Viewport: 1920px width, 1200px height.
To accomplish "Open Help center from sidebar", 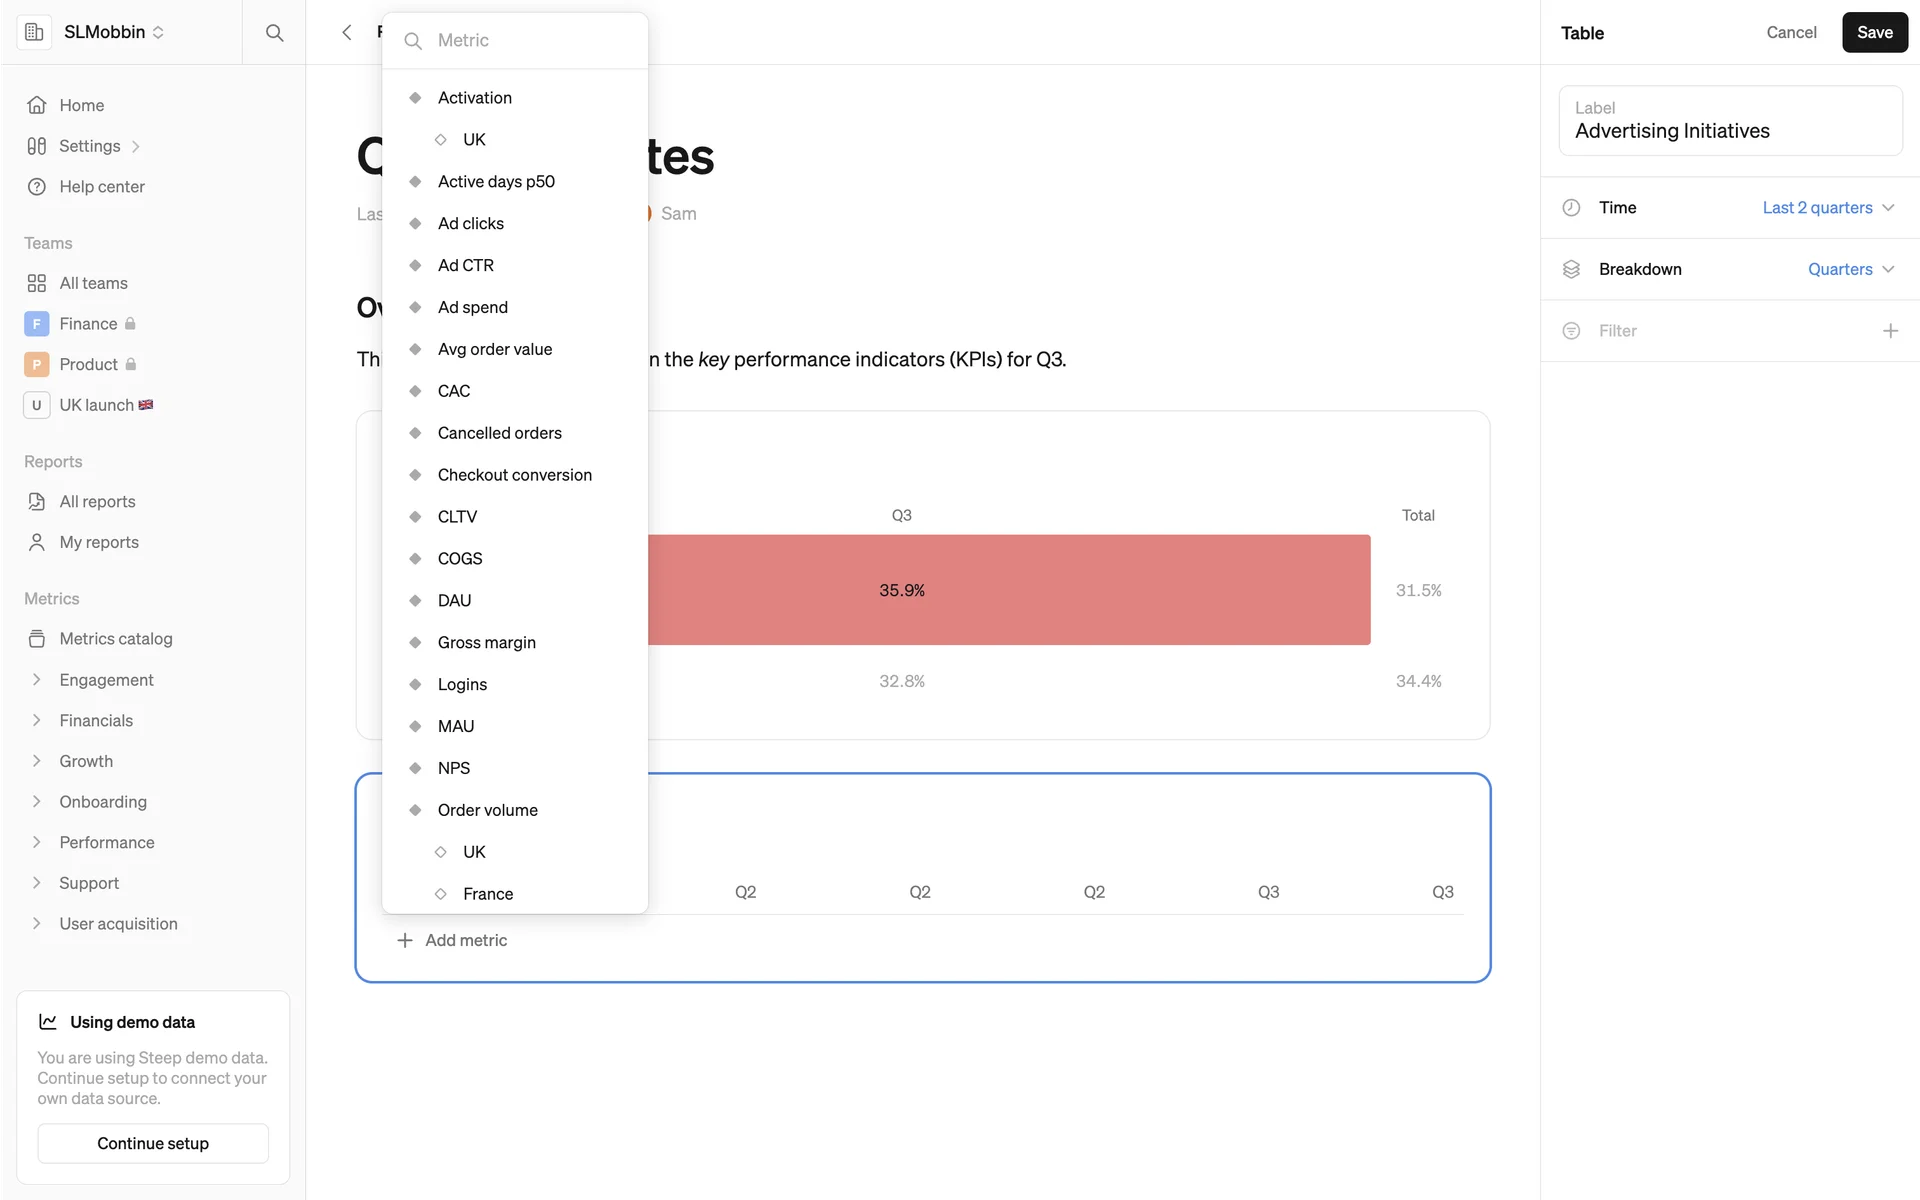I will tap(101, 187).
